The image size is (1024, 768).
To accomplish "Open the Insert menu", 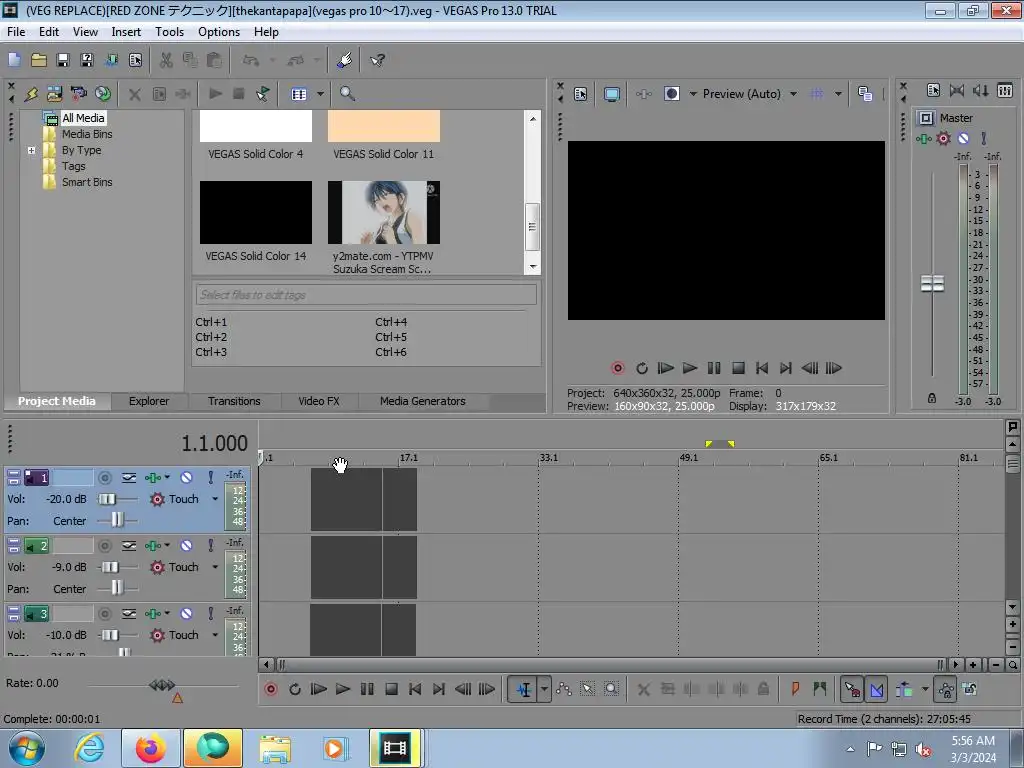I will [126, 32].
